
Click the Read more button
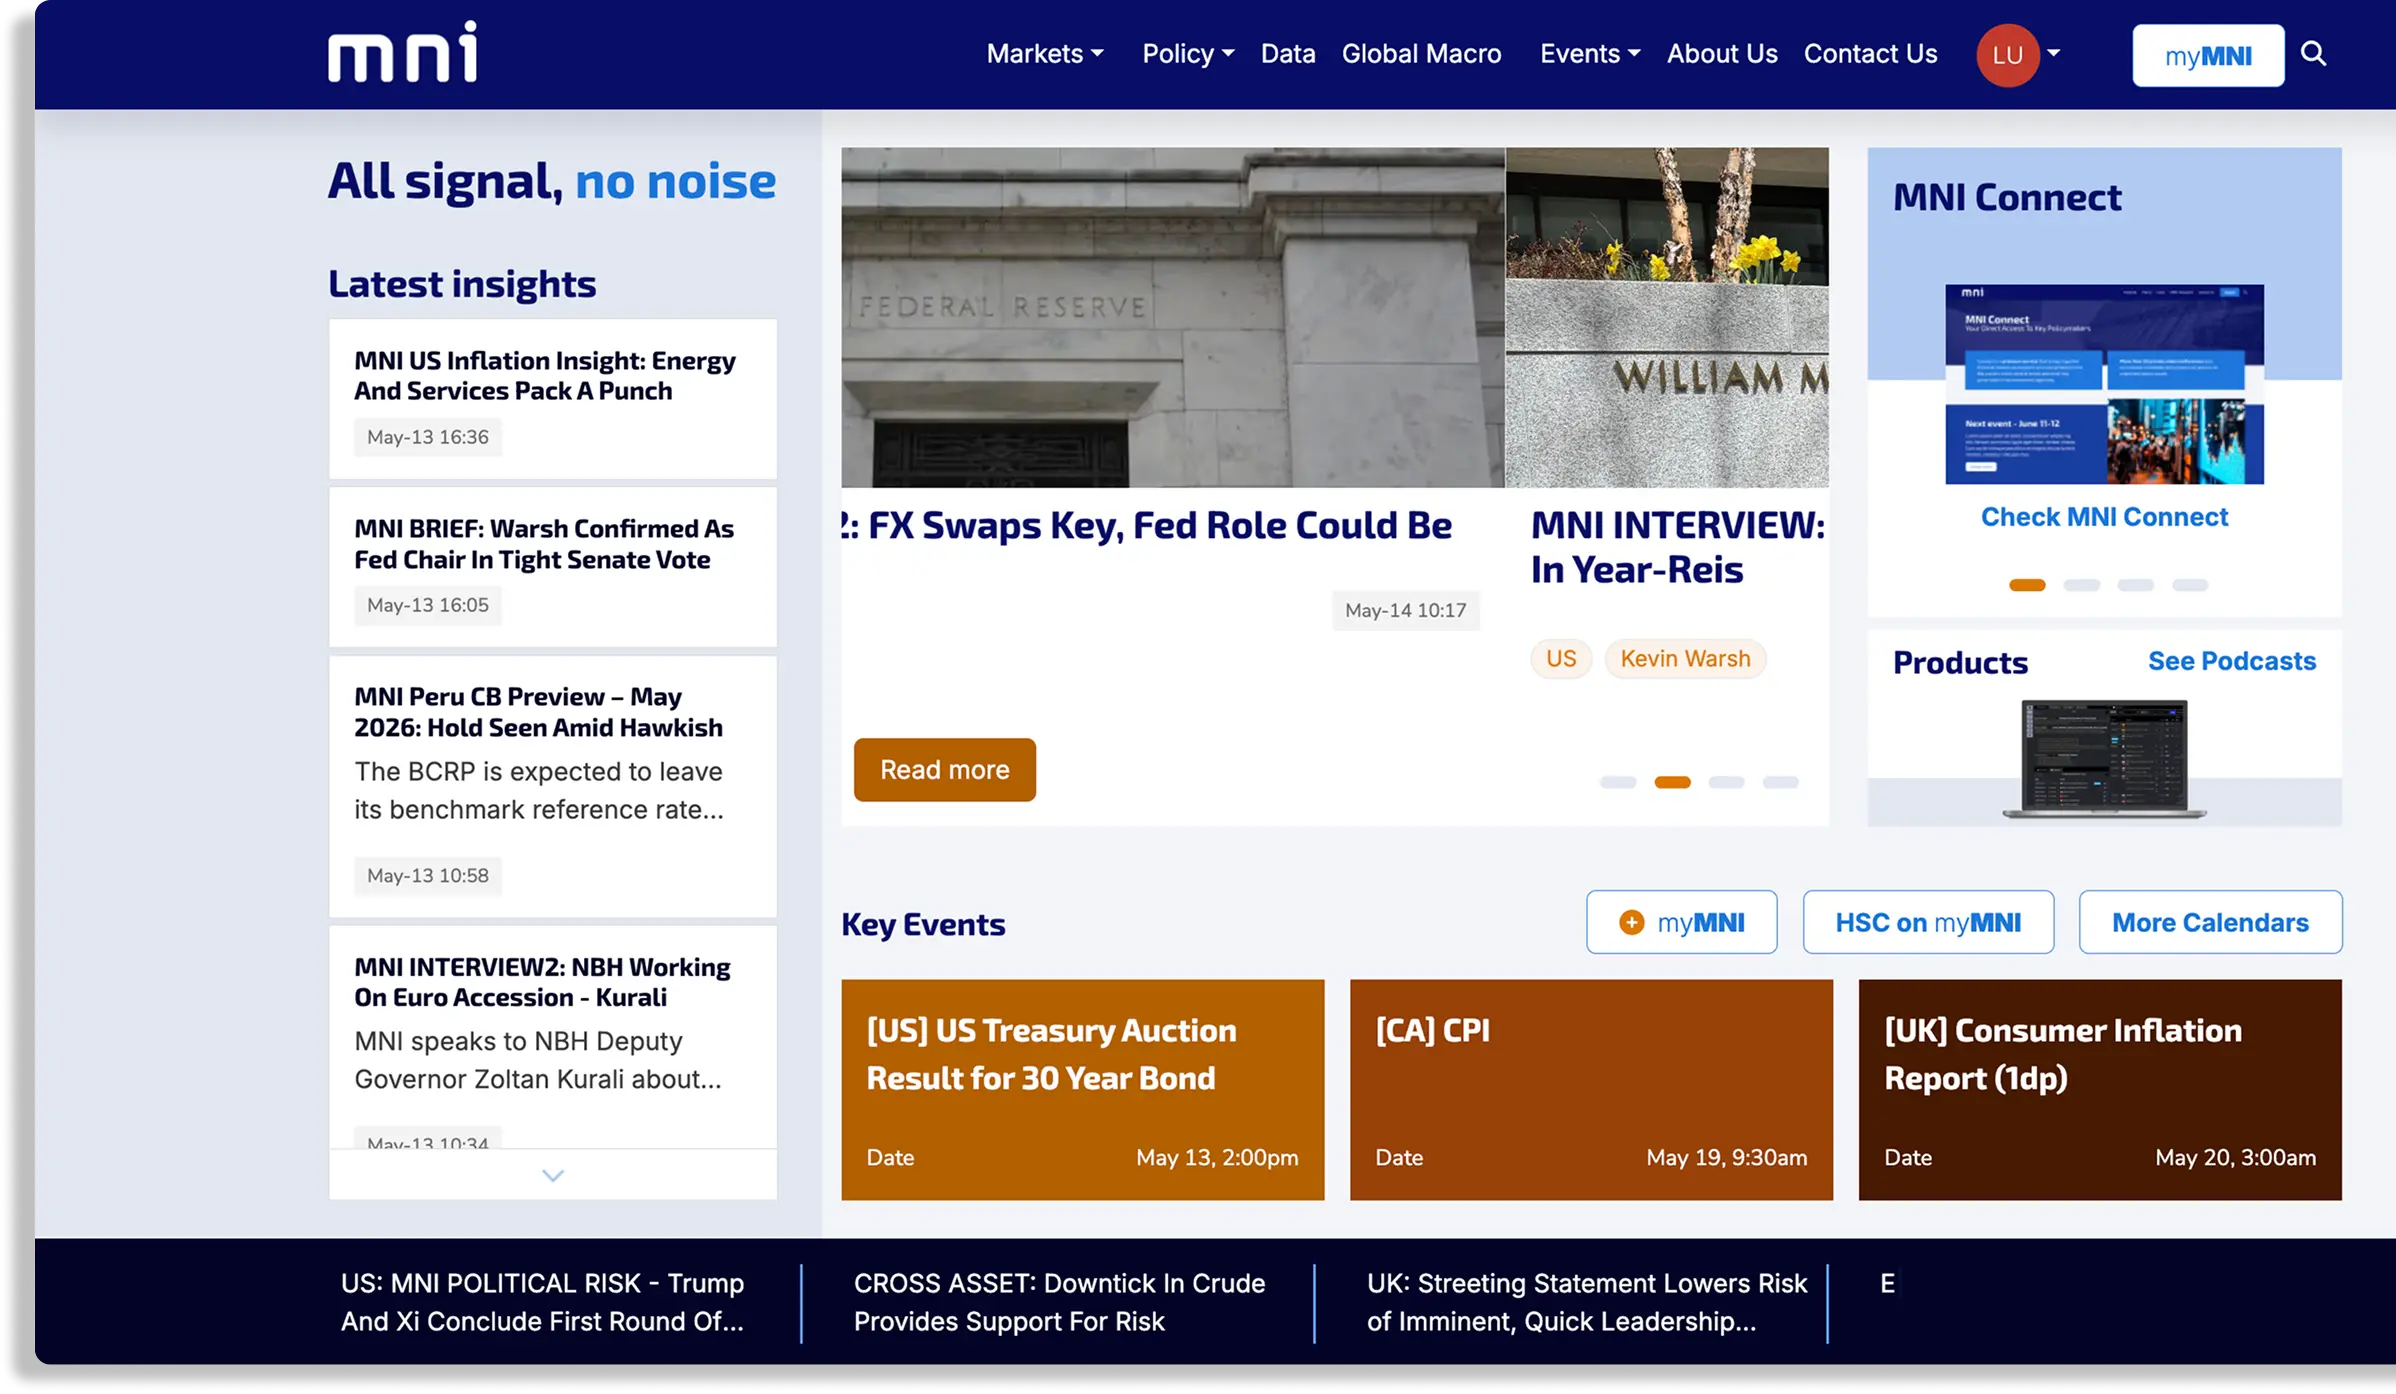tap(944, 769)
